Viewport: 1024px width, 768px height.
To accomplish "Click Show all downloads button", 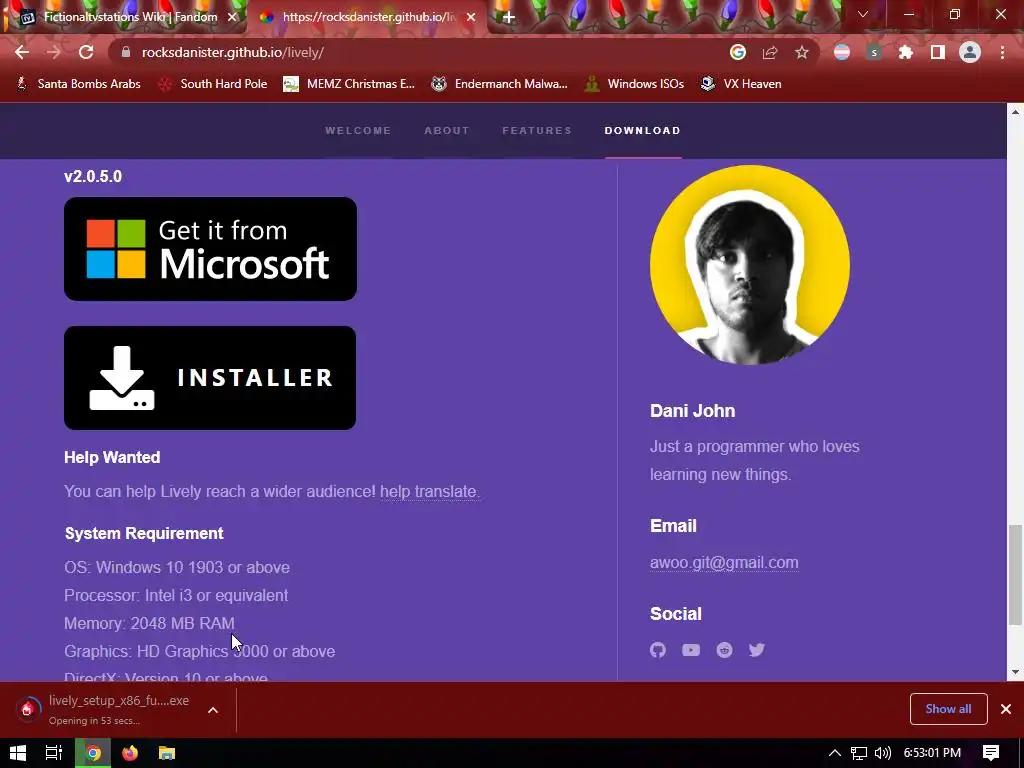I will click(x=948, y=709).
